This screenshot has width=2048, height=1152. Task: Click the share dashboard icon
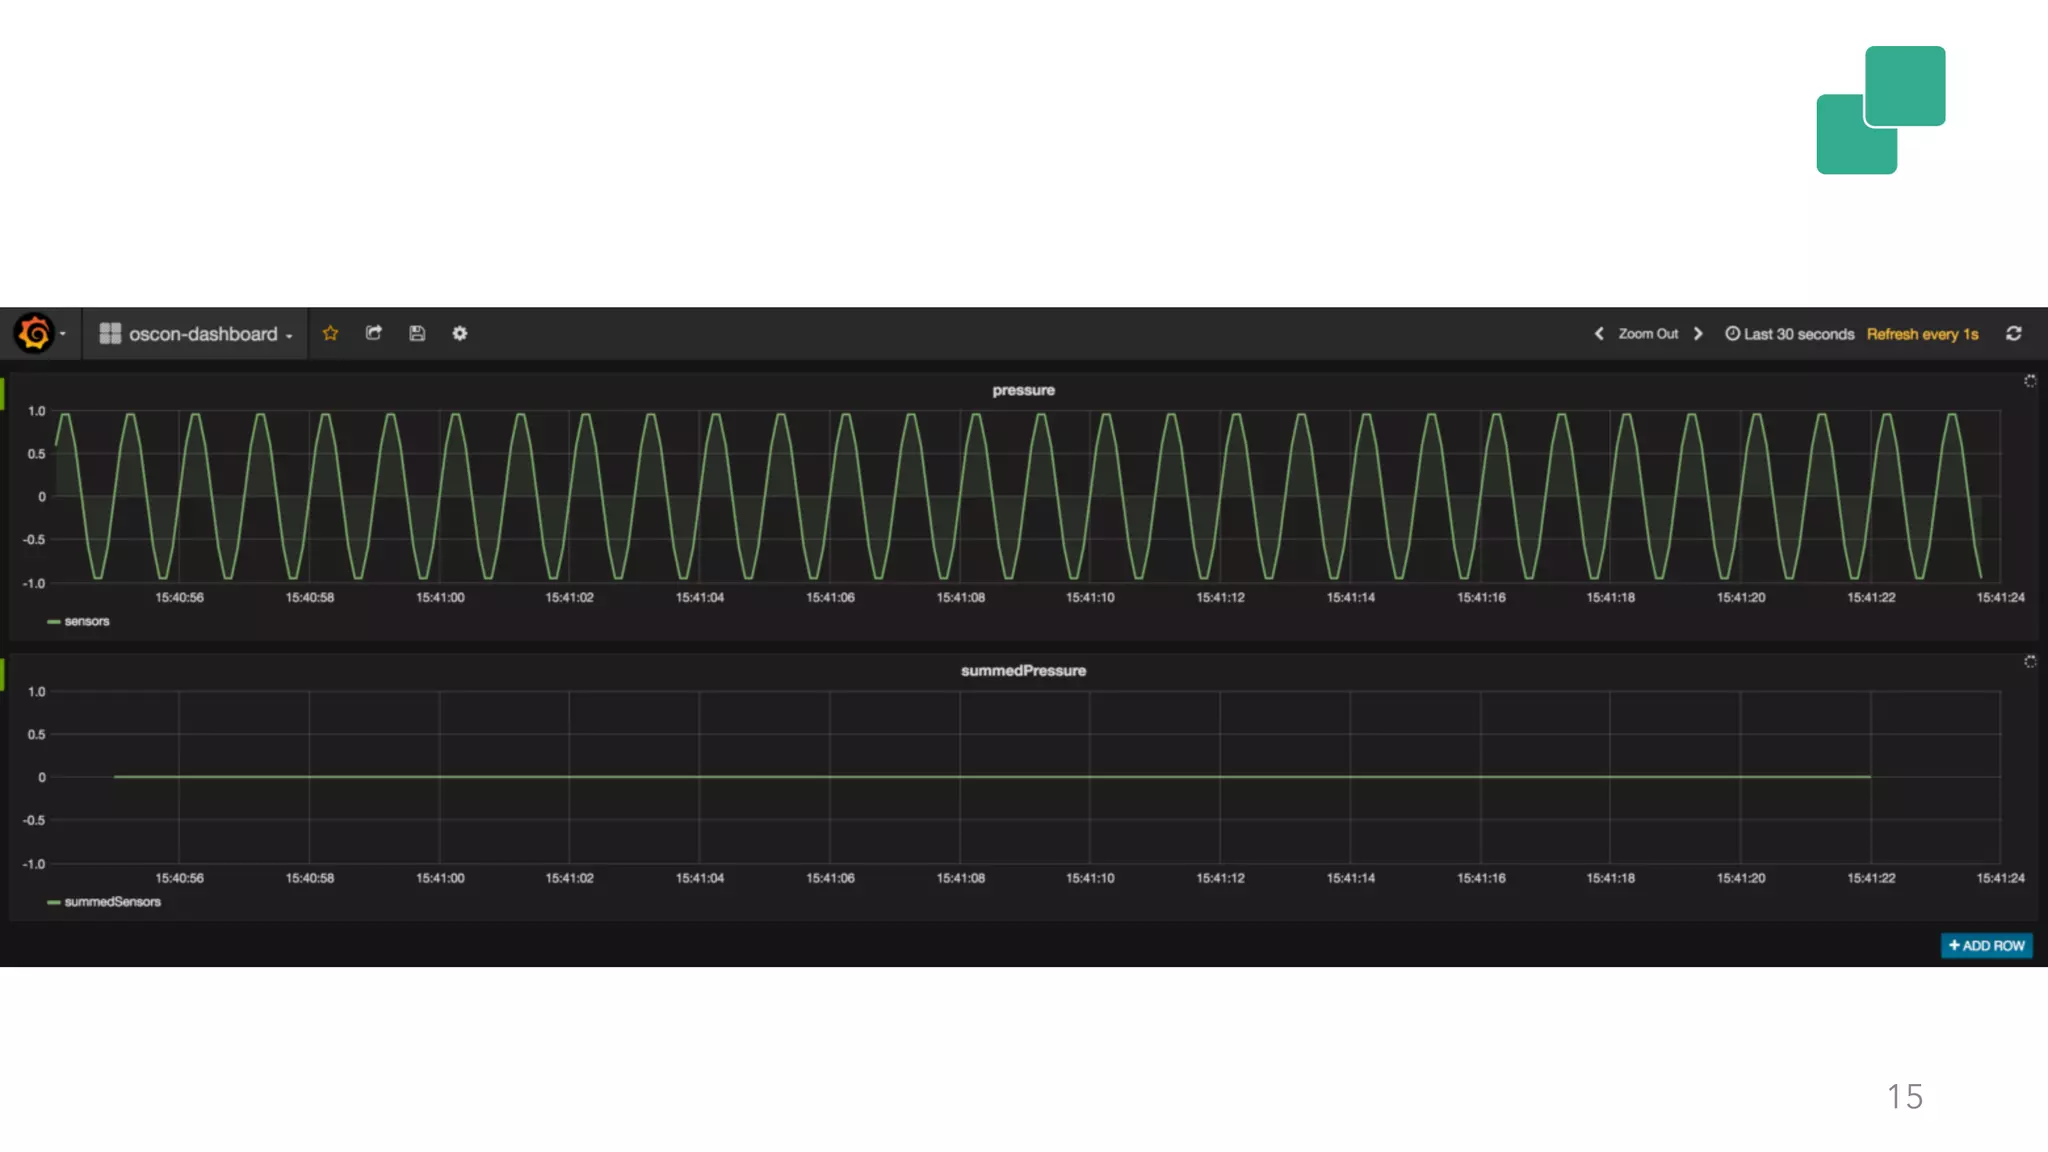(x=374, y=333)
